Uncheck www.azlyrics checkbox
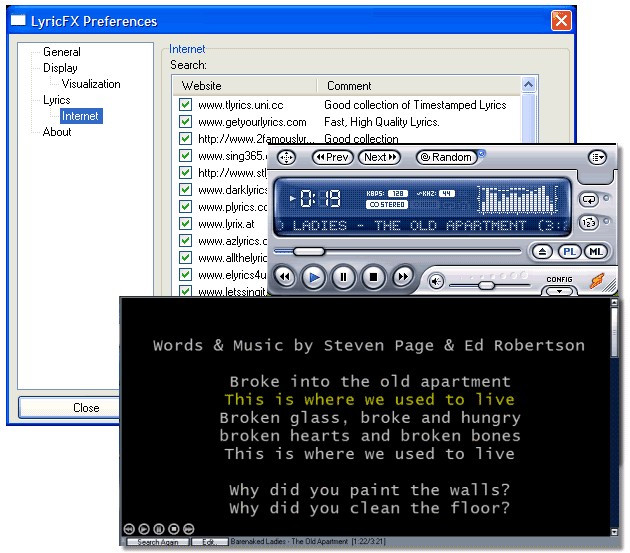Image resolution: width=630 pixels, height=553 pixels. pos(185,240)
